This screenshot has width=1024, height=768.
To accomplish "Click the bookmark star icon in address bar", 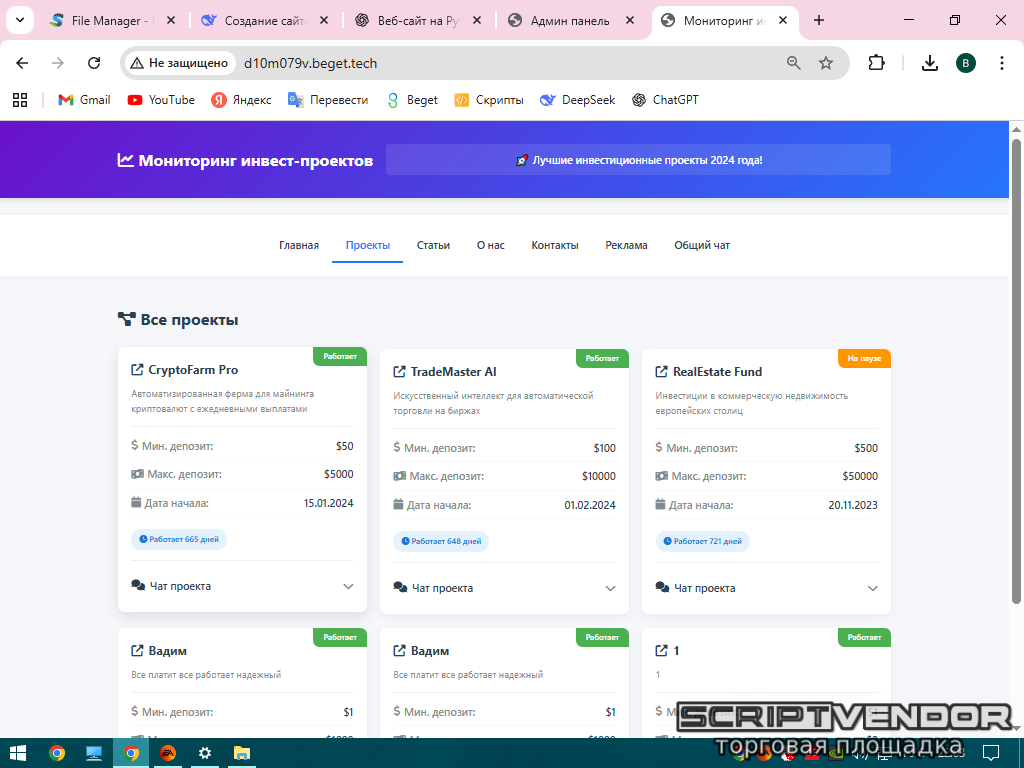I will coord(826,63).
